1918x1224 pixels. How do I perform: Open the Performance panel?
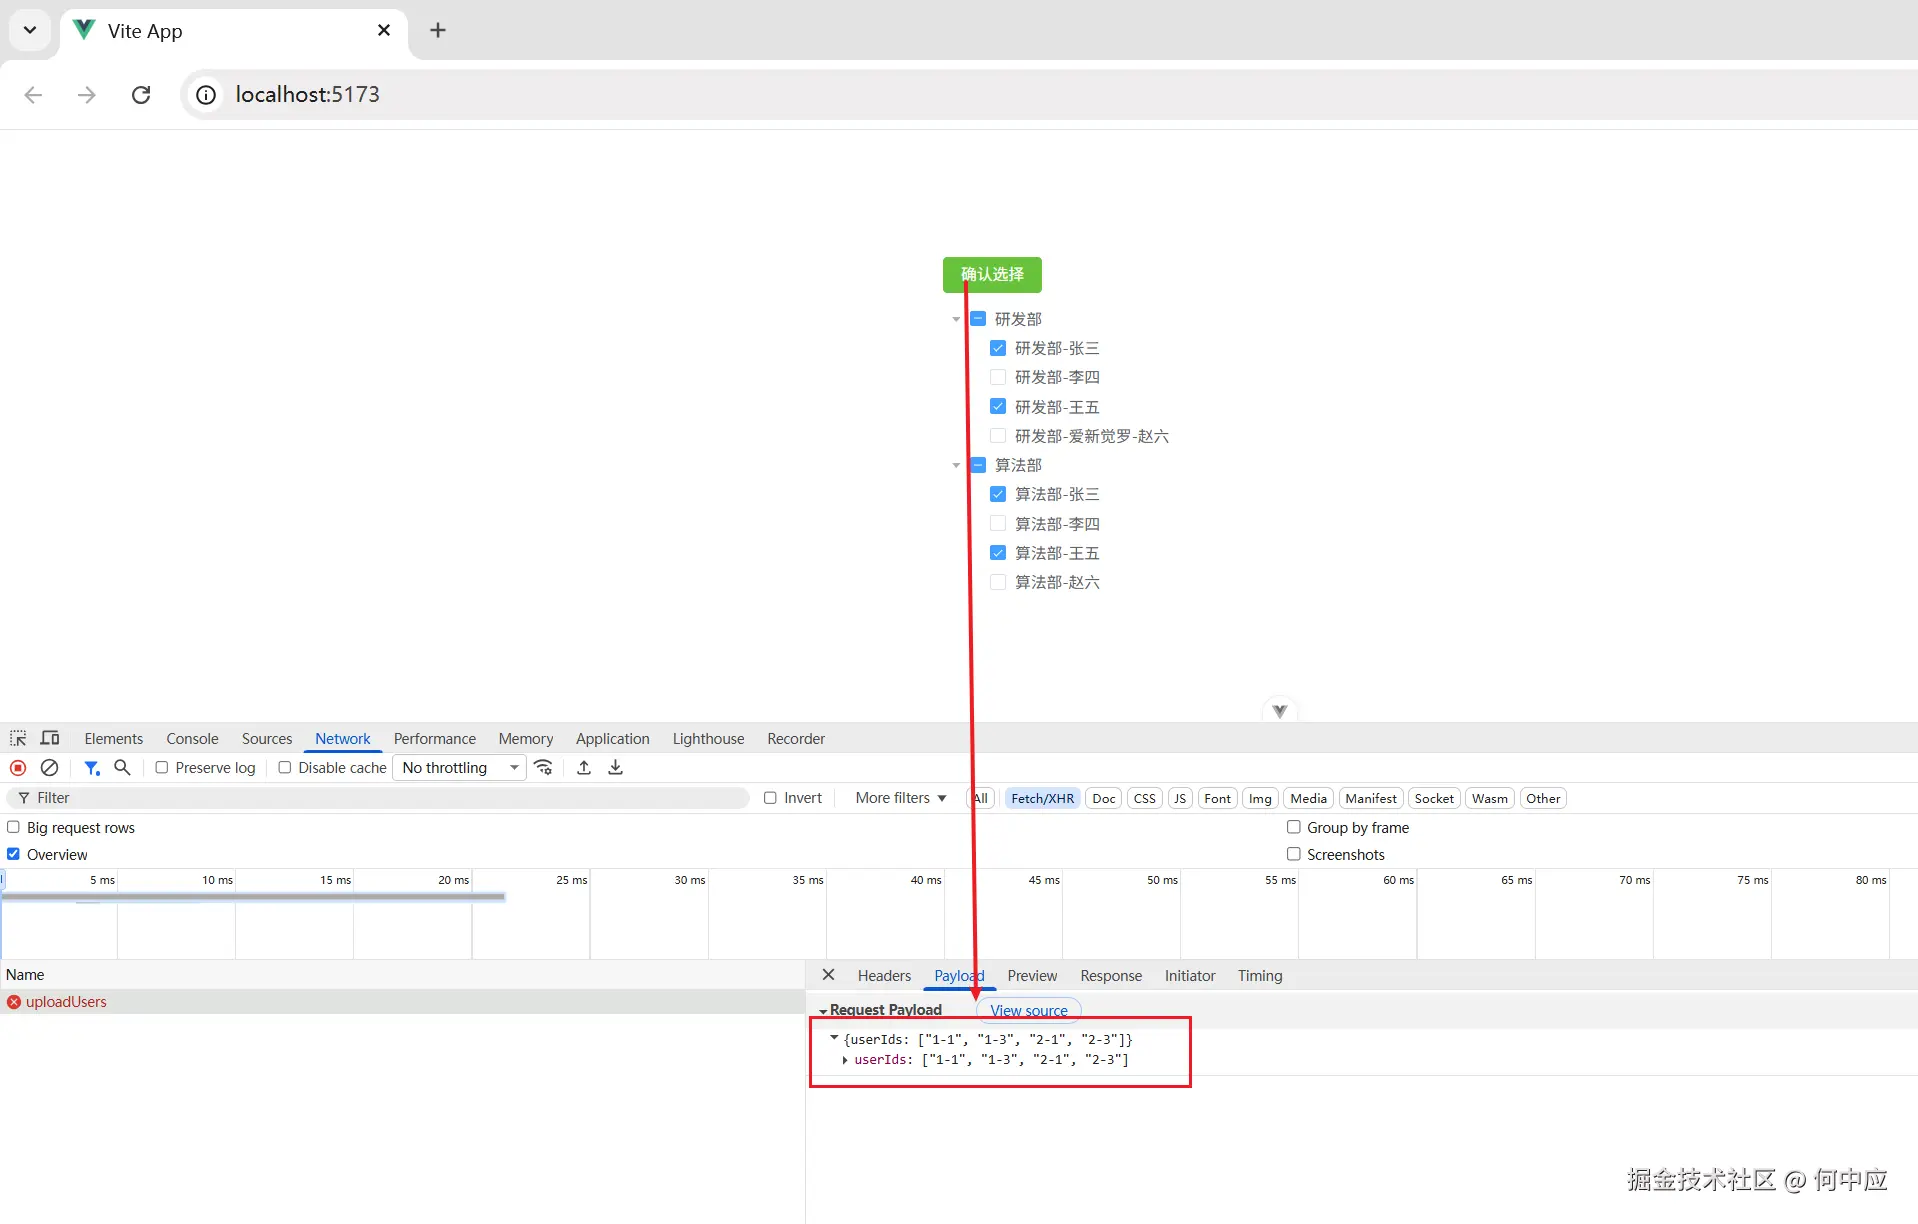coord(435,739)
